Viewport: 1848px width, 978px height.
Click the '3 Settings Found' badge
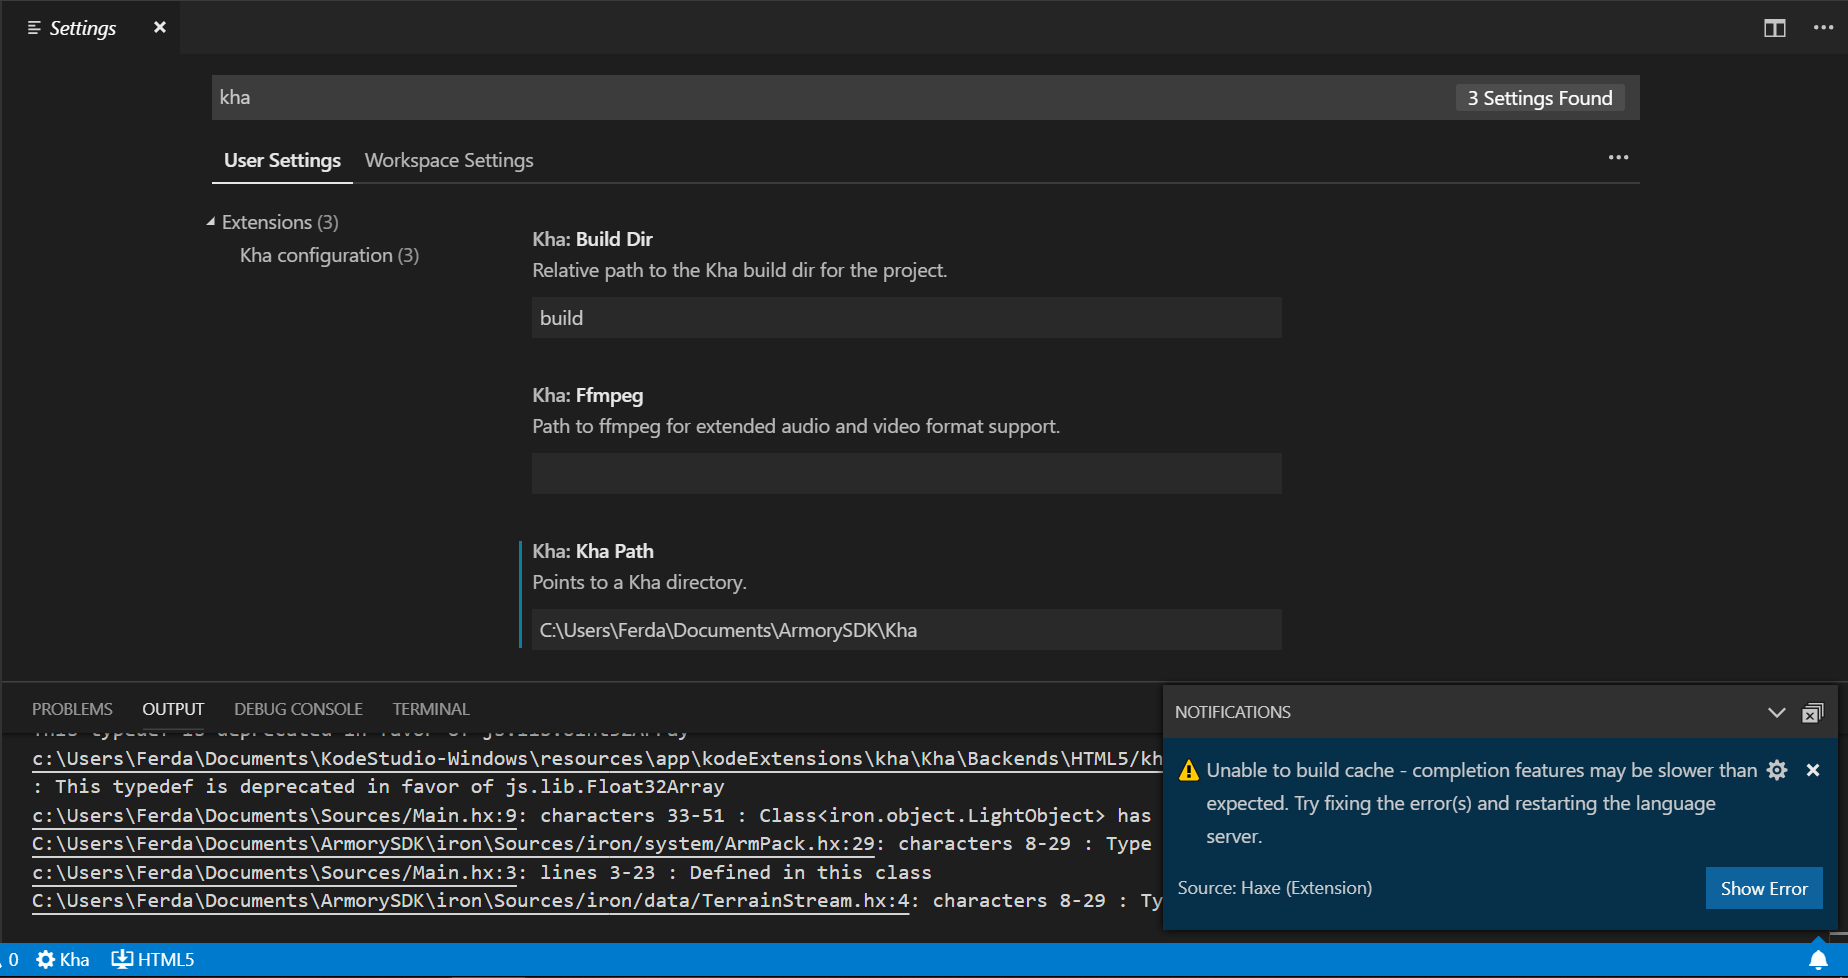click(x=1540, y=98)
